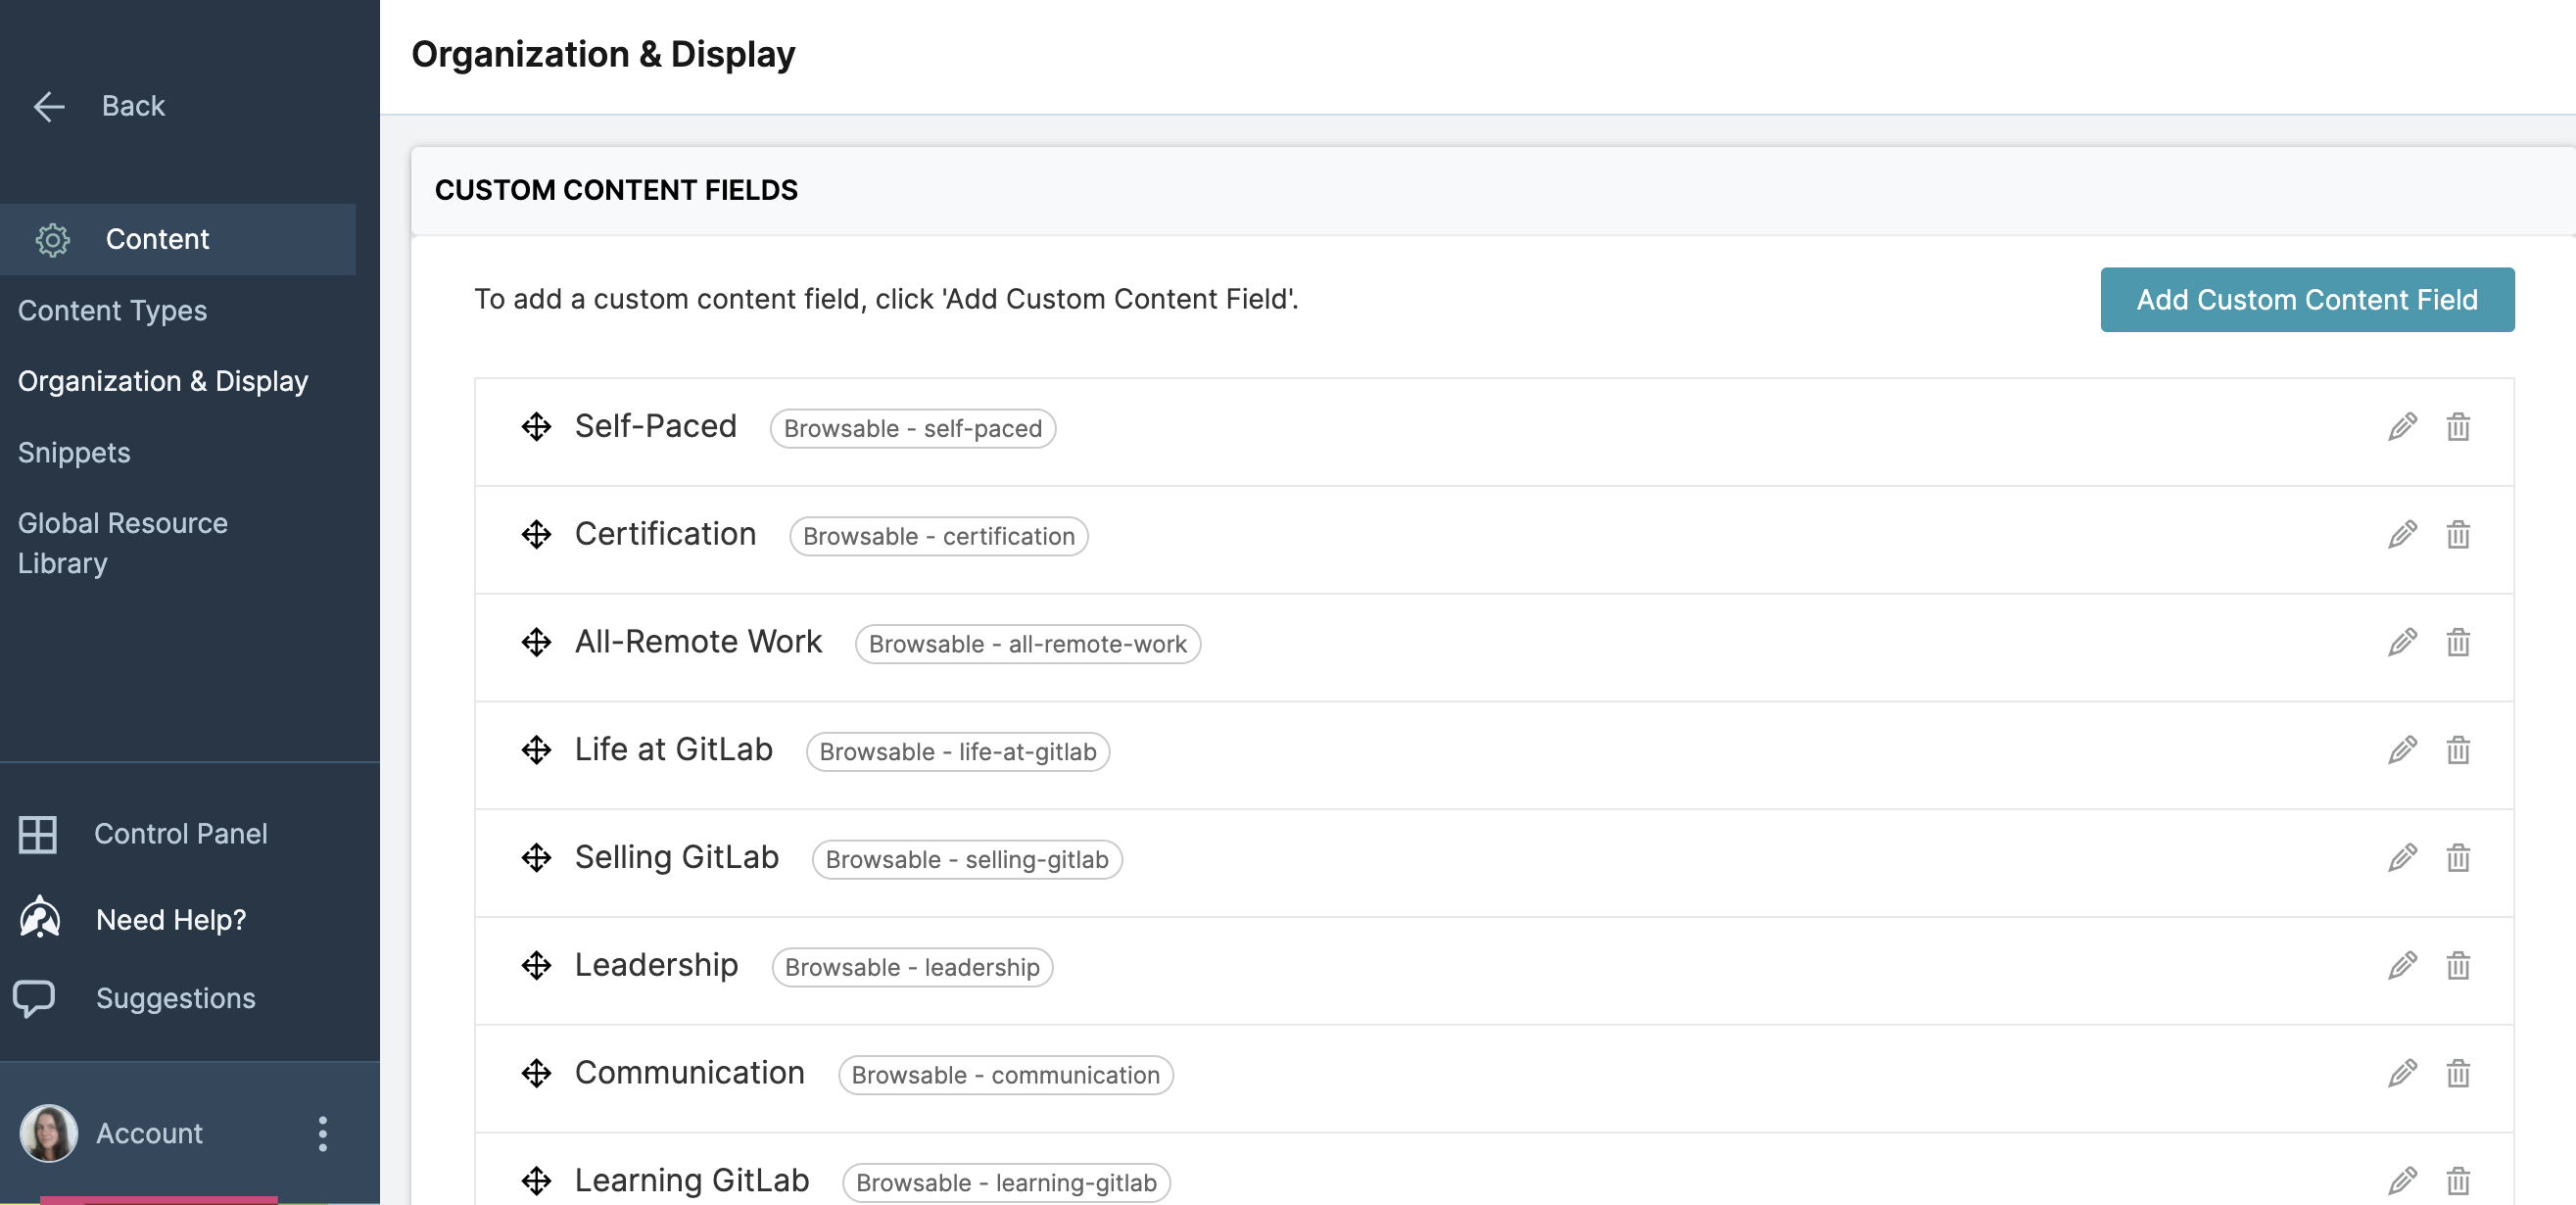The width and height of the screenshot is (2576, 1205).
Task: Delete the Leadership field via trash icon
Action: pyautogui.click(x=2459, y=966)
